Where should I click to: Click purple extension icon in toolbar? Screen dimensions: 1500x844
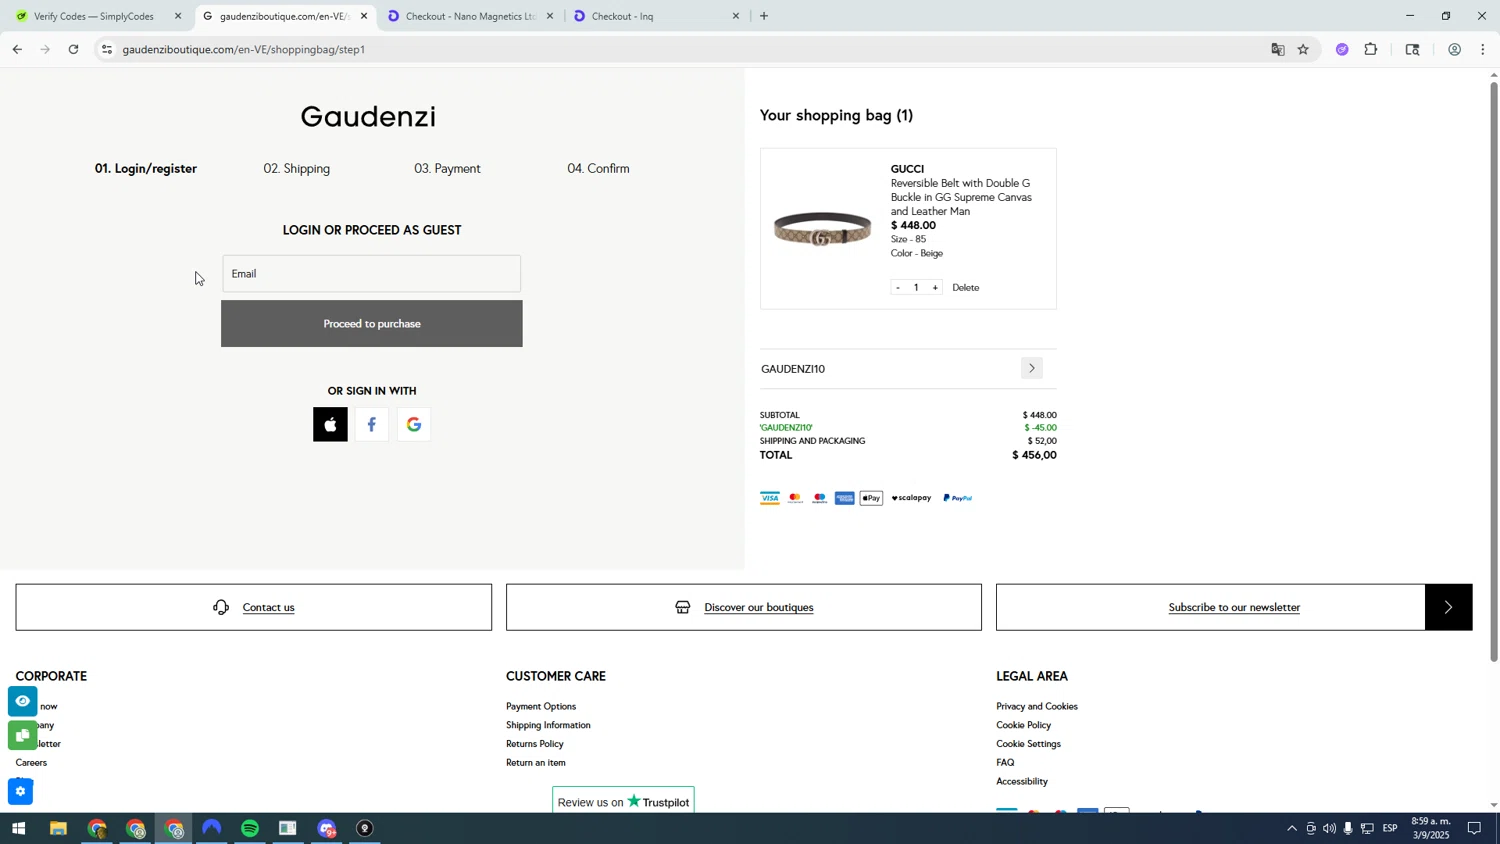[x=1342, y=49]
